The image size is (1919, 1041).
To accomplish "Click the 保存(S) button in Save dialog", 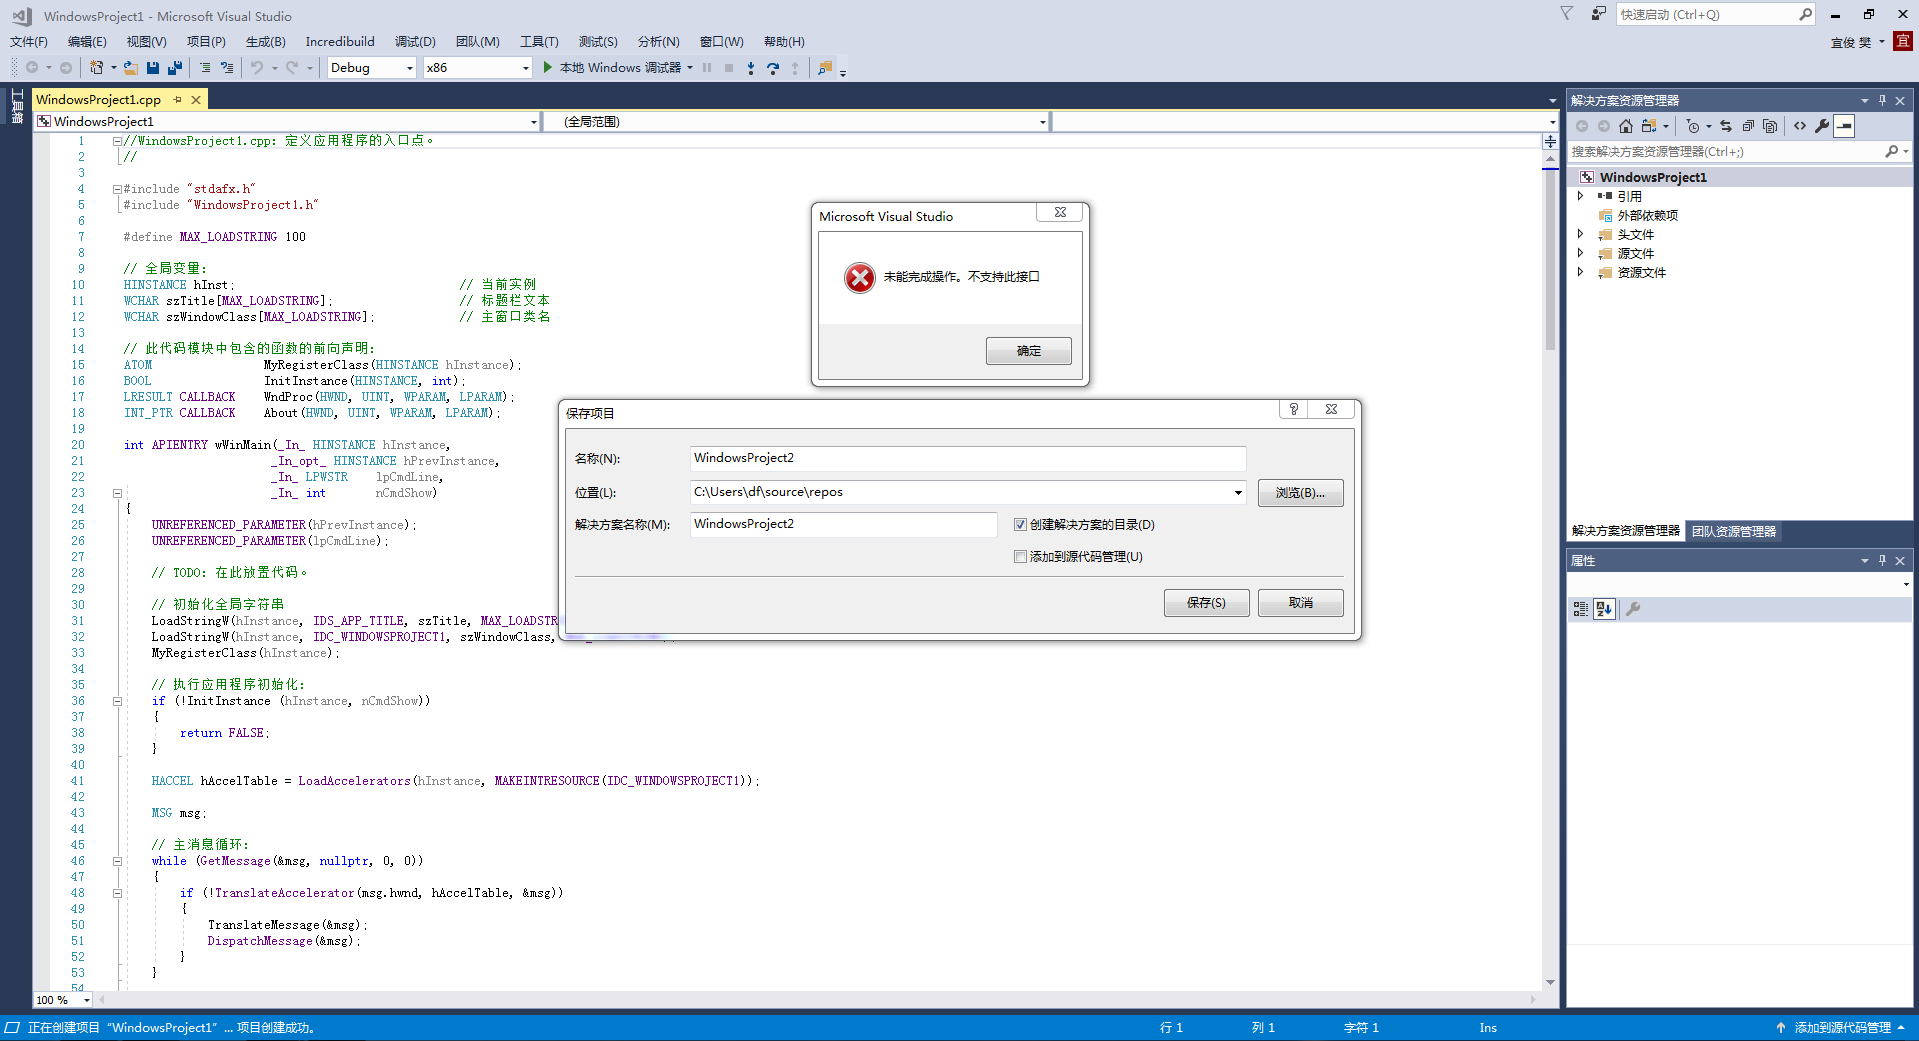I will [x=1206, y=603].
